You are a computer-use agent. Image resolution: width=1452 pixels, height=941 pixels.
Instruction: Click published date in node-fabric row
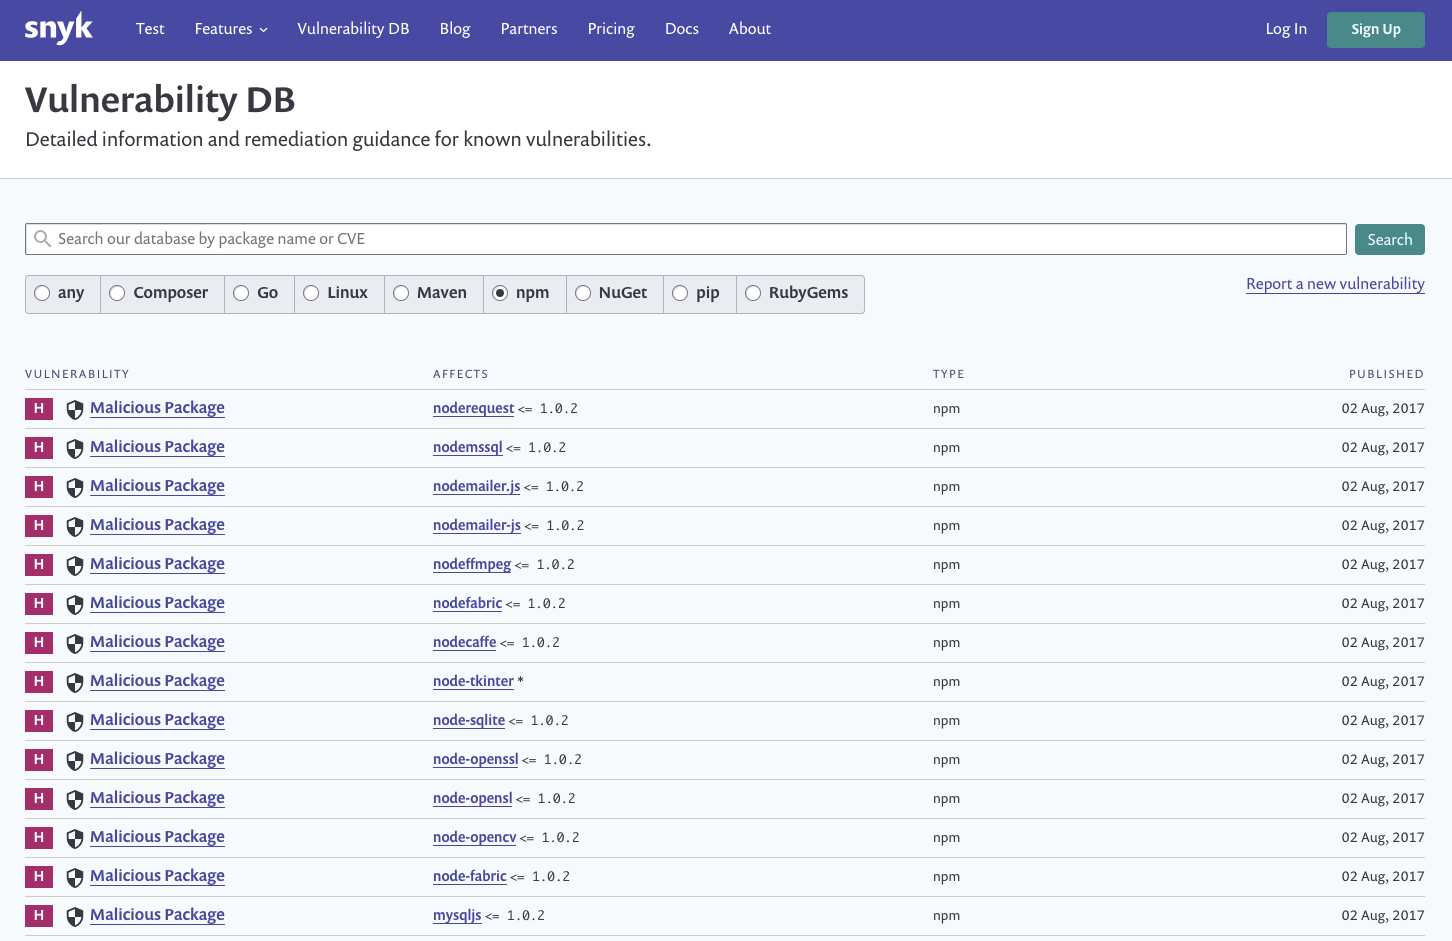click(1383, 876)
